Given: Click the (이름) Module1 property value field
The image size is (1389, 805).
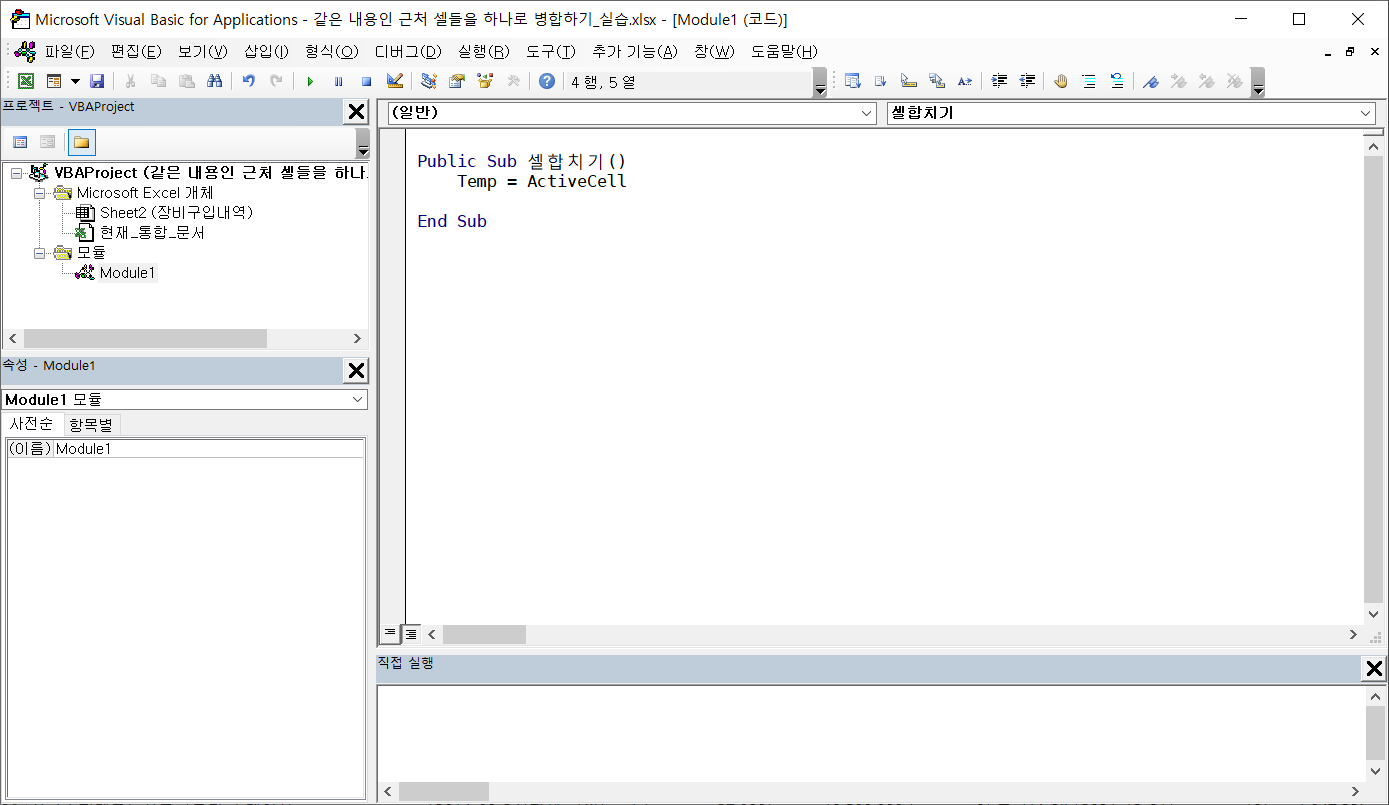Looking at the screenshot, I should tap(208, 449).
